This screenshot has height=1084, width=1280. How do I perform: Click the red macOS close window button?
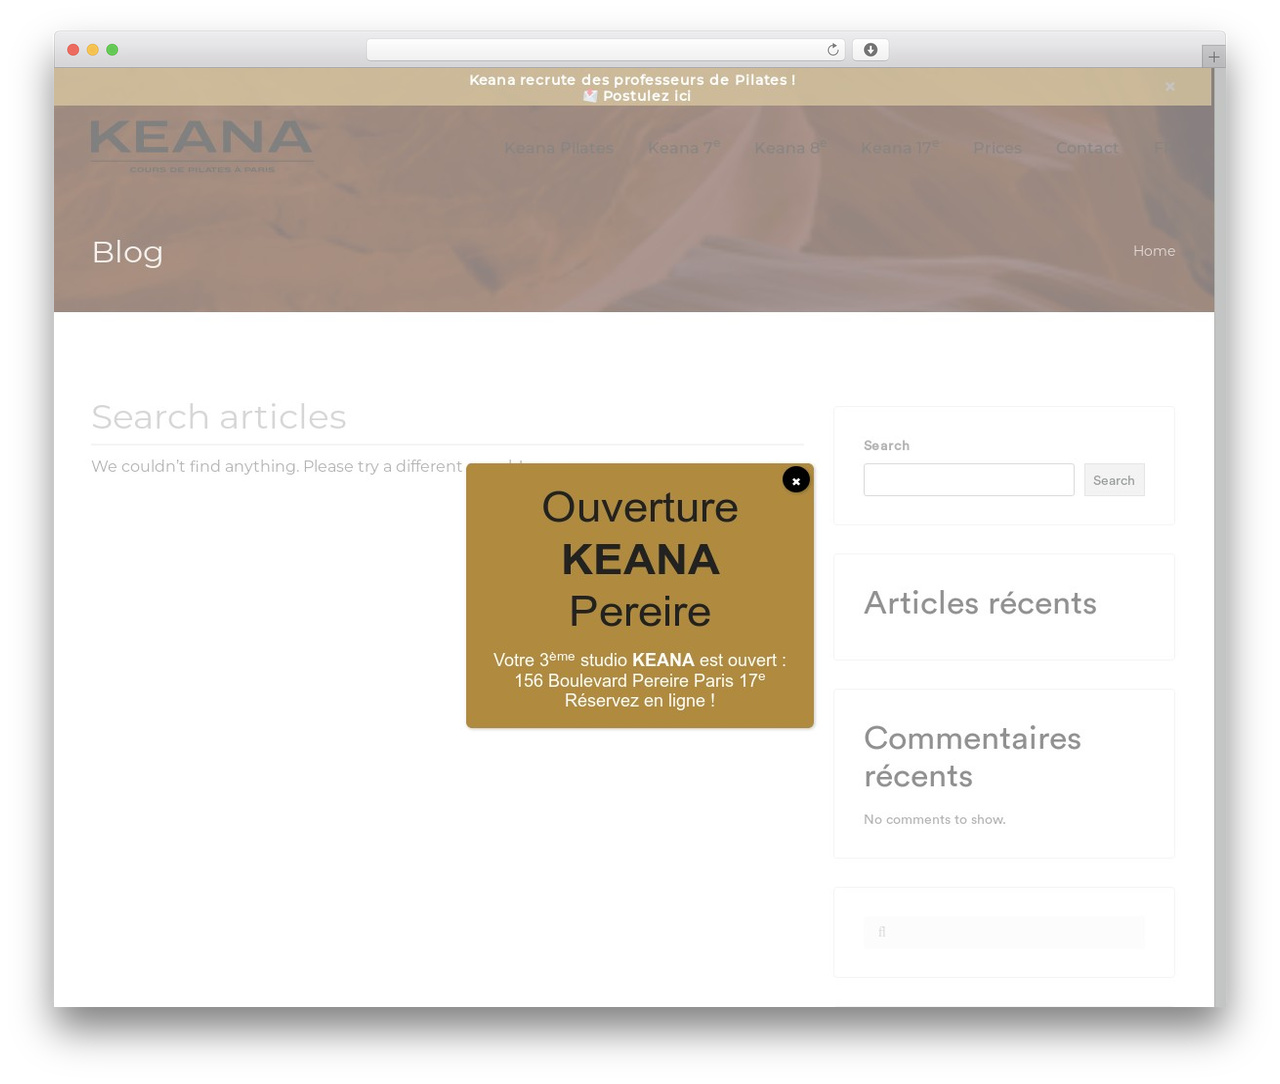[x=73, y=50]
